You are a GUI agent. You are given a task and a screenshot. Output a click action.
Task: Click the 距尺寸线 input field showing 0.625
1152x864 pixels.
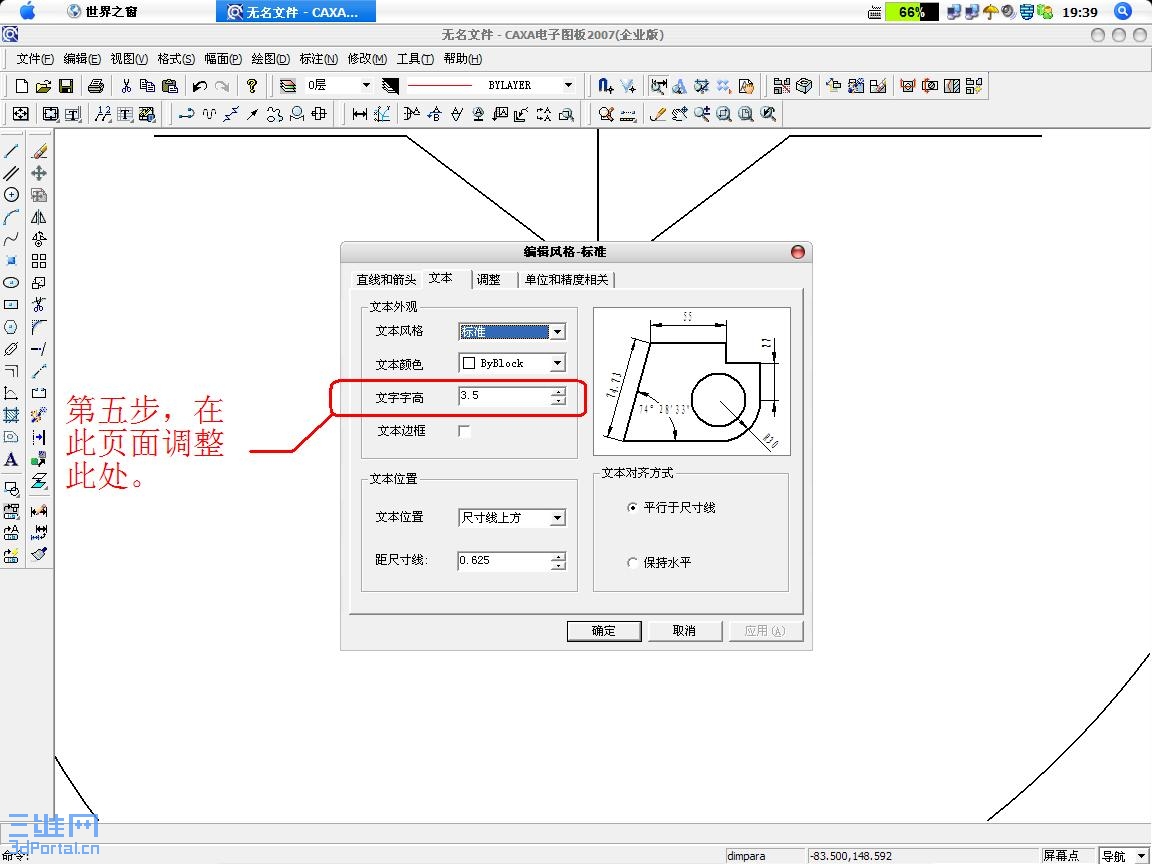pyautogui.click(x=504, y=561)
